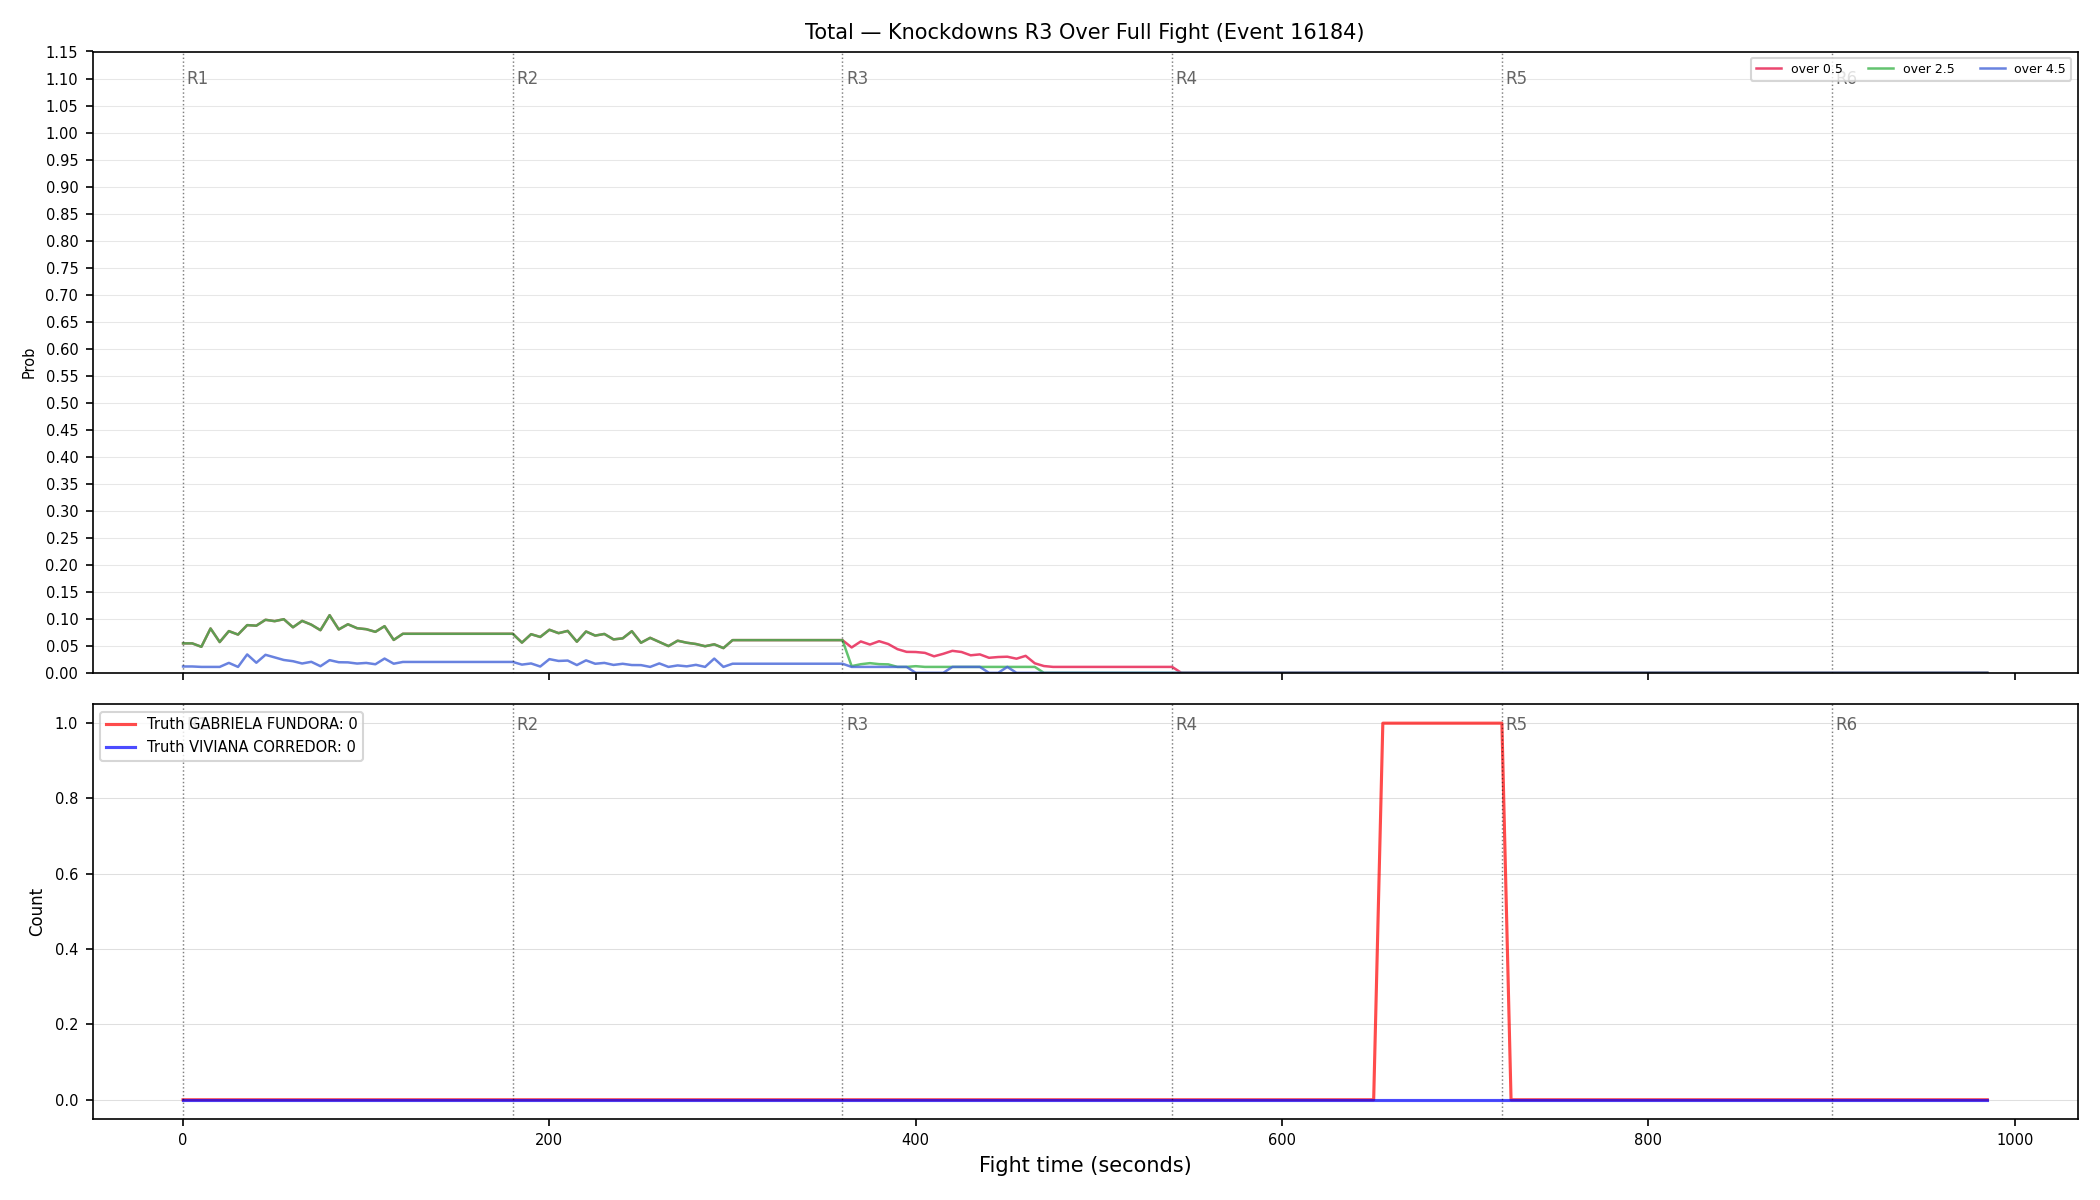2100x1200 pixels.
Task: Click the red truth plateau at count 1.0
Action: tap(1442, 723)
